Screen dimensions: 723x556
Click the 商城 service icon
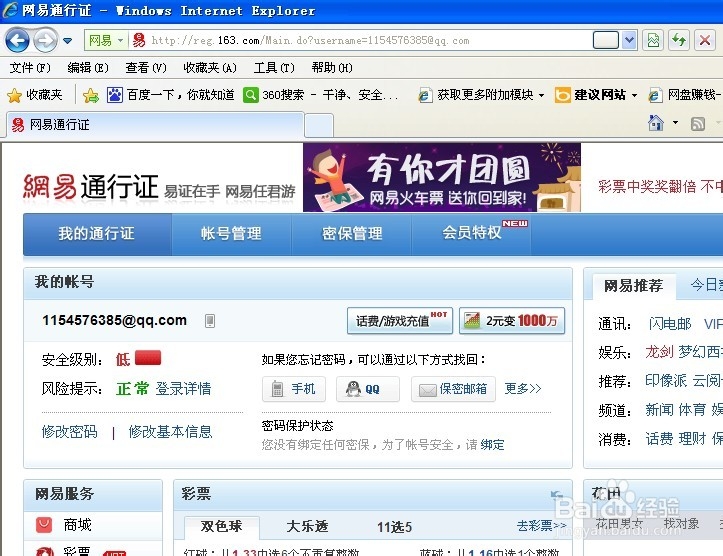pos(44,525)
